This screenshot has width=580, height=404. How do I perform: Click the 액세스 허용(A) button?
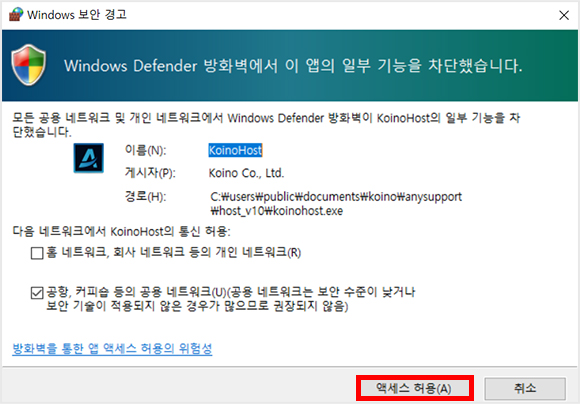[x=414, y=388]
